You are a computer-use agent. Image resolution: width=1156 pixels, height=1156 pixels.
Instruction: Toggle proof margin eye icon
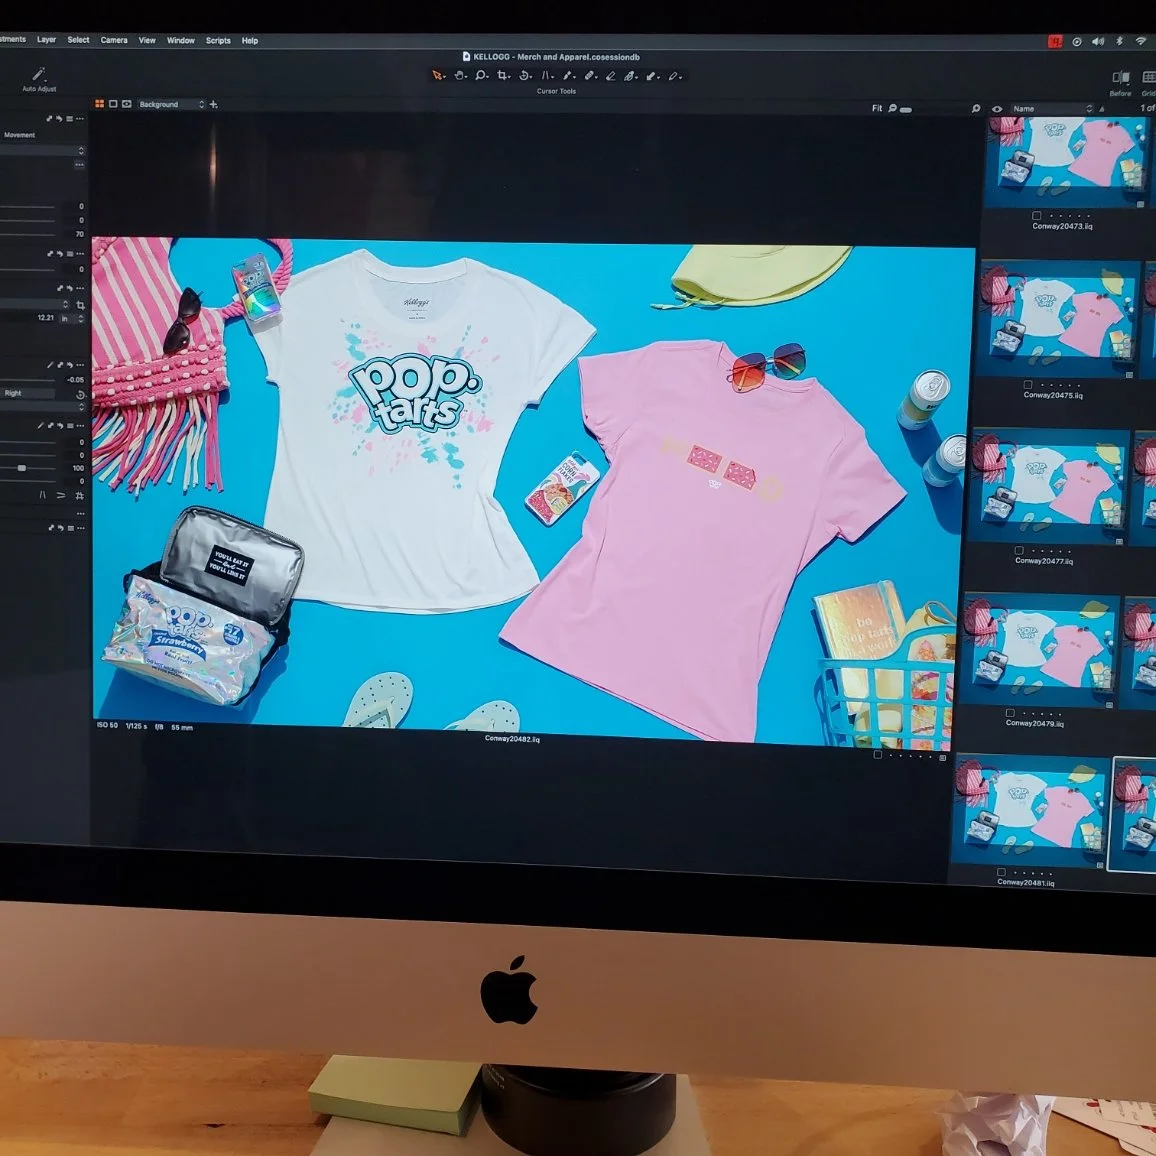[x=126, y=104]
